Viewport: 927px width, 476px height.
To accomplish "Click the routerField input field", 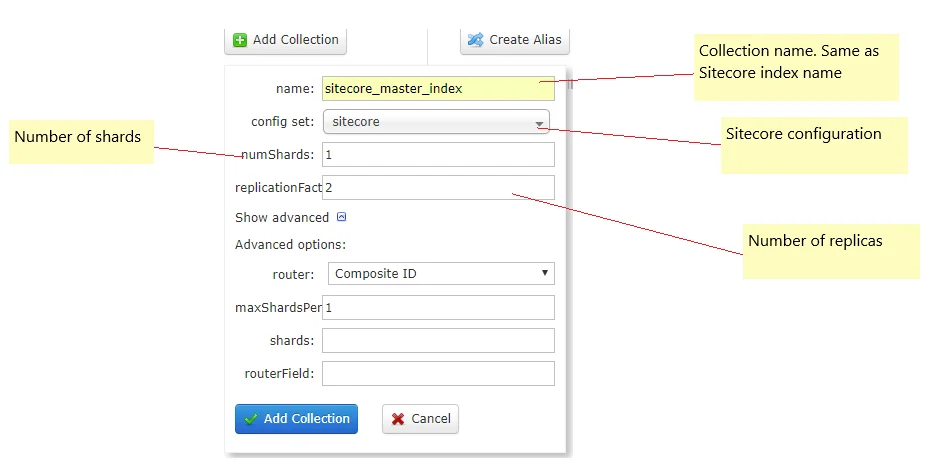I will tap(438, 374).
